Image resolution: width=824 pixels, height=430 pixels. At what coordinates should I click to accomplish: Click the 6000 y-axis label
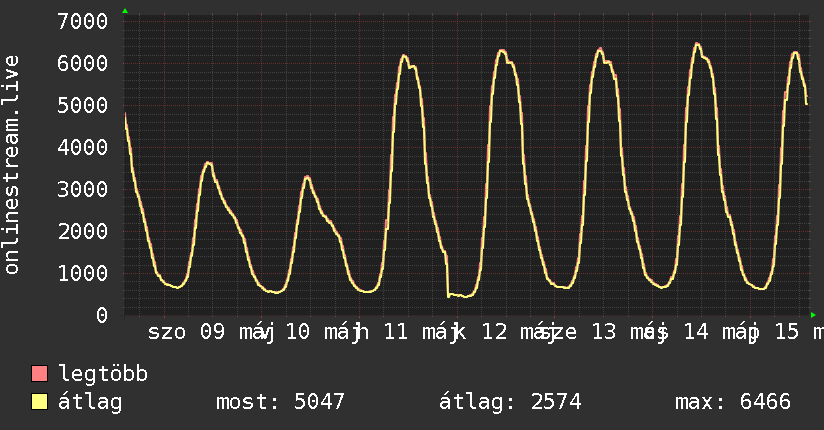(83, 64)
